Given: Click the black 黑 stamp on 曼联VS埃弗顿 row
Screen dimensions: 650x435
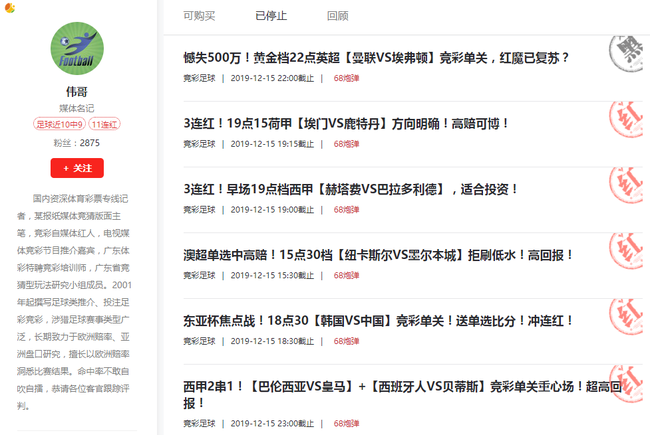Looking at the screenshot, I should (x=626, y=54).
